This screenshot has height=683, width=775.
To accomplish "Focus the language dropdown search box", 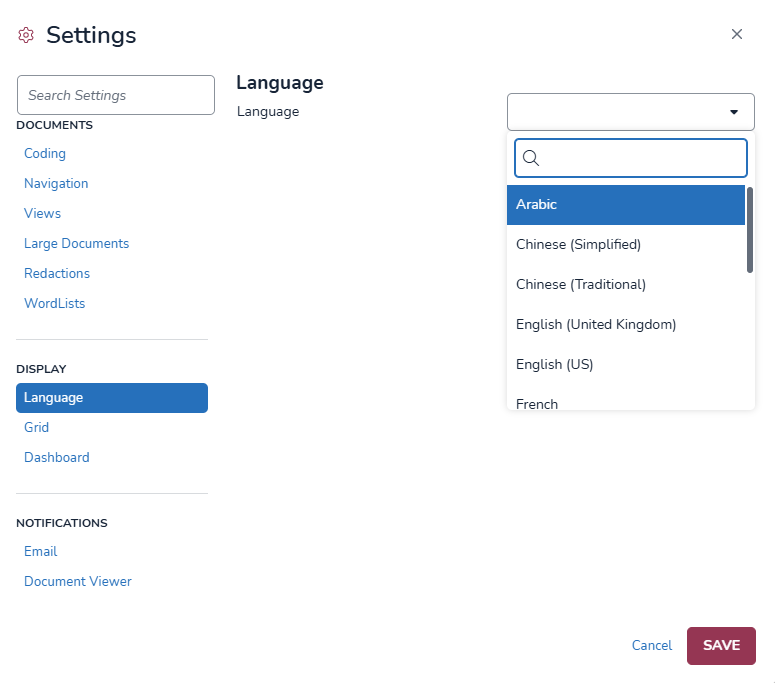I will pyautogui.click(x=642, y=158).
